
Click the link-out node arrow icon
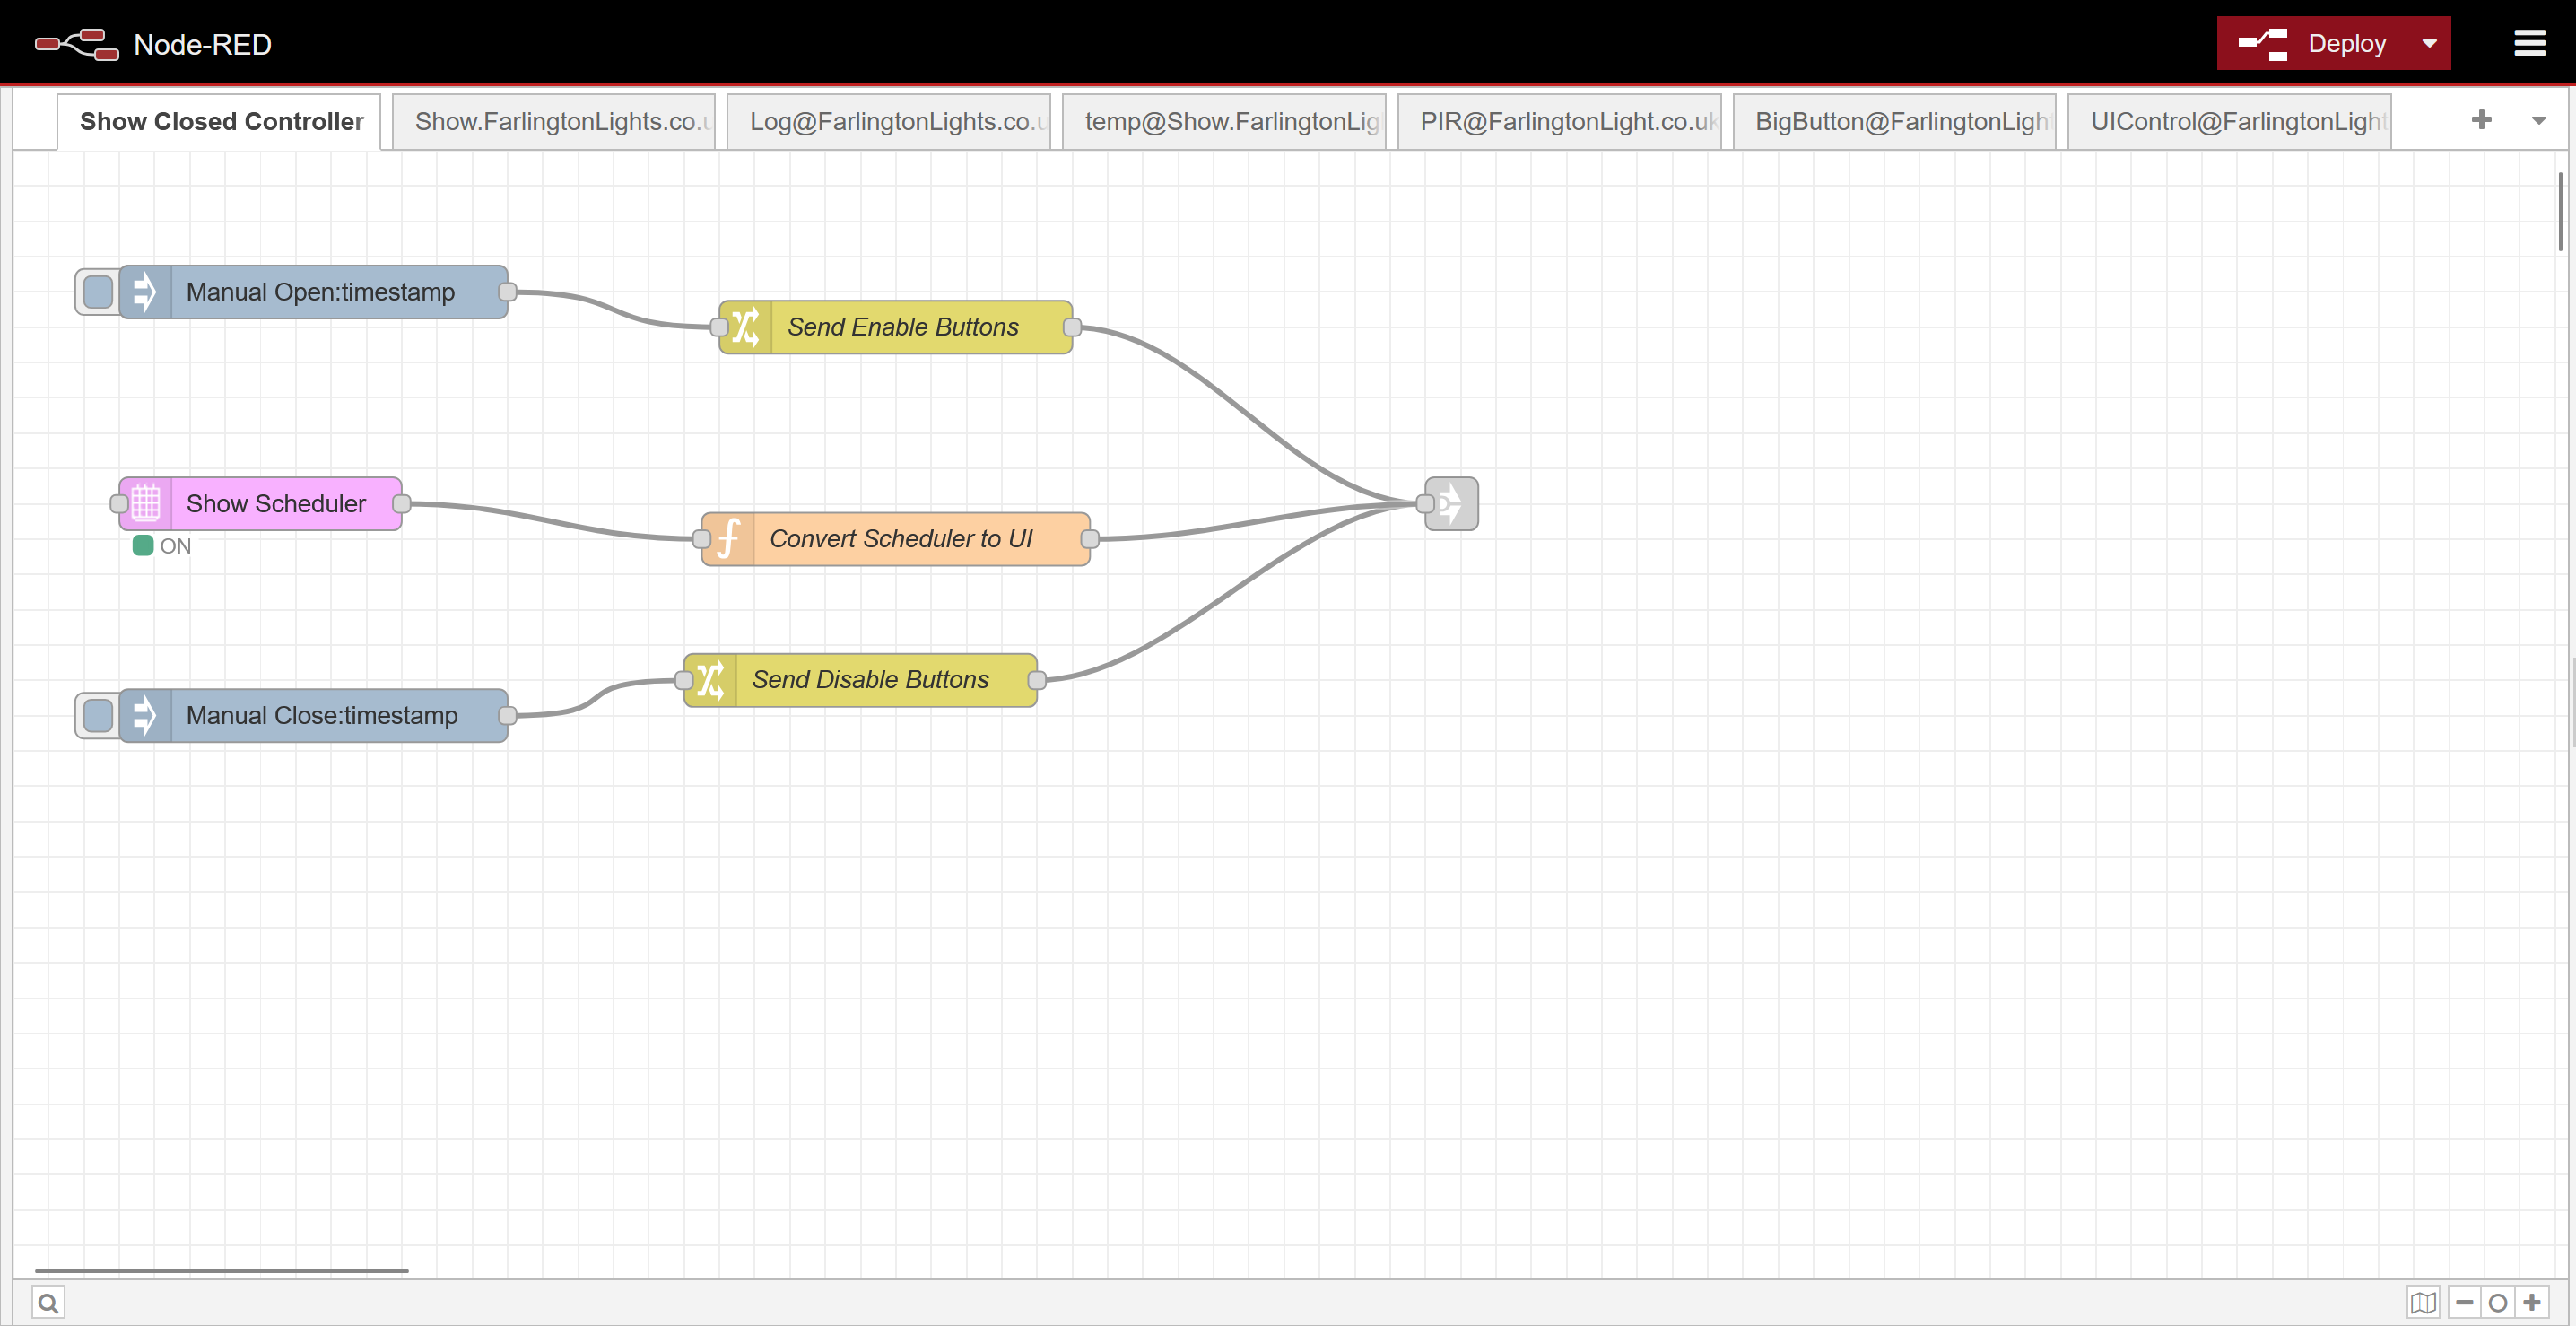[1453, 504]
